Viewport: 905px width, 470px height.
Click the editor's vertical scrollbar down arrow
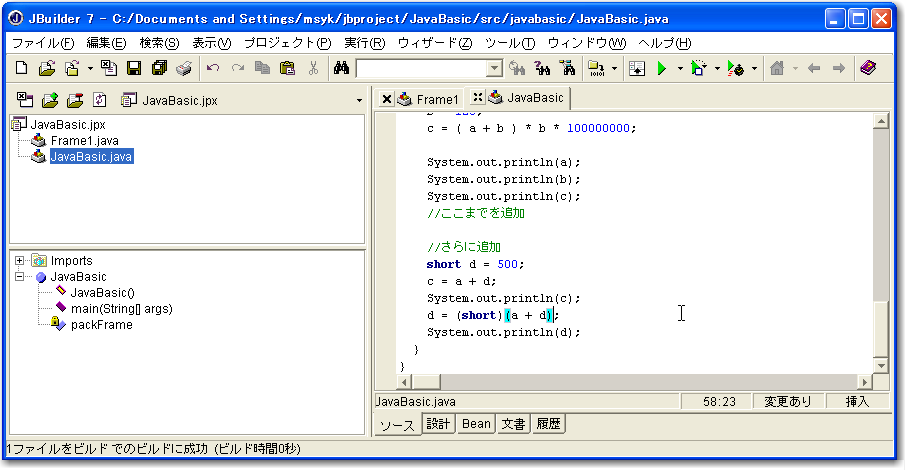point(880,367)
